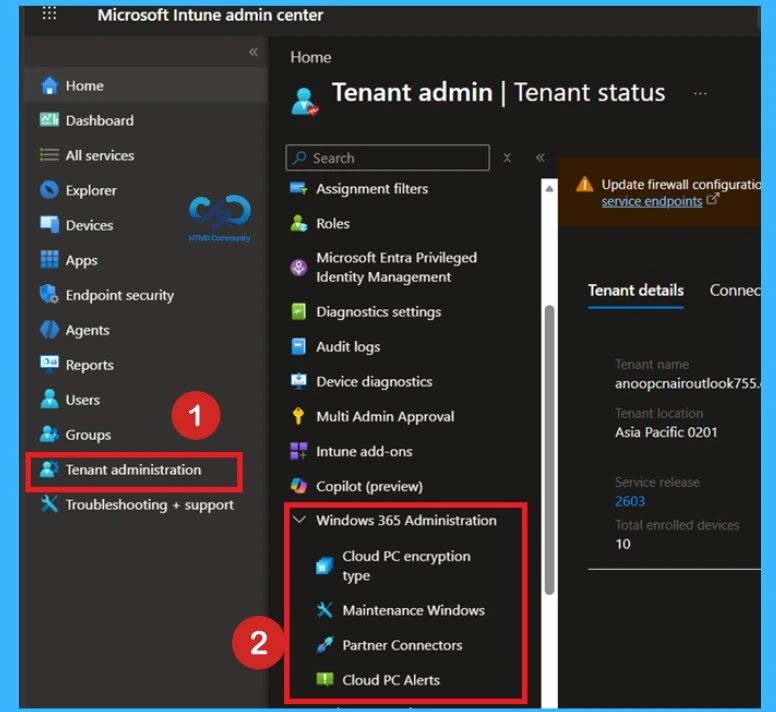
Task: Click the Troubleshooting + support wrench icon
Action: (x=49, y=504)
